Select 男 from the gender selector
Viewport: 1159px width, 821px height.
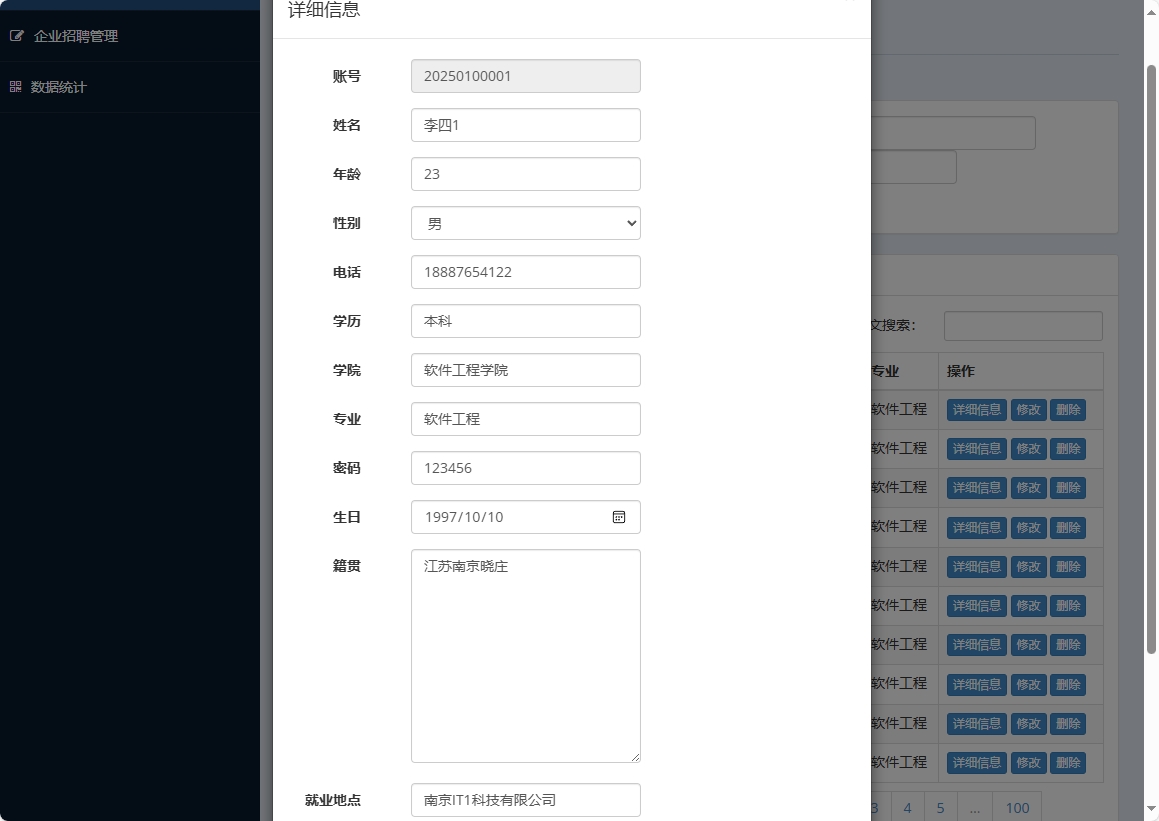[525, 223]
